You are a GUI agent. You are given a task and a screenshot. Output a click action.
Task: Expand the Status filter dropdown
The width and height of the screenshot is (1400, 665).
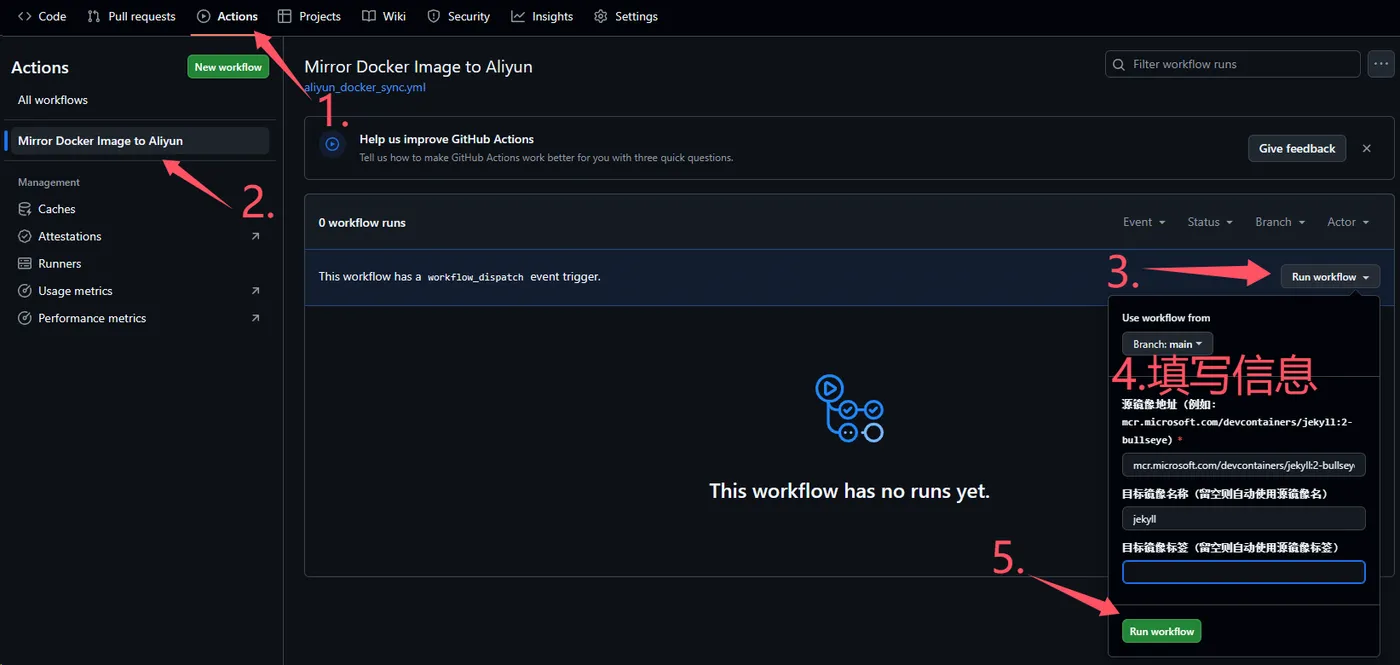point(1210,222)
